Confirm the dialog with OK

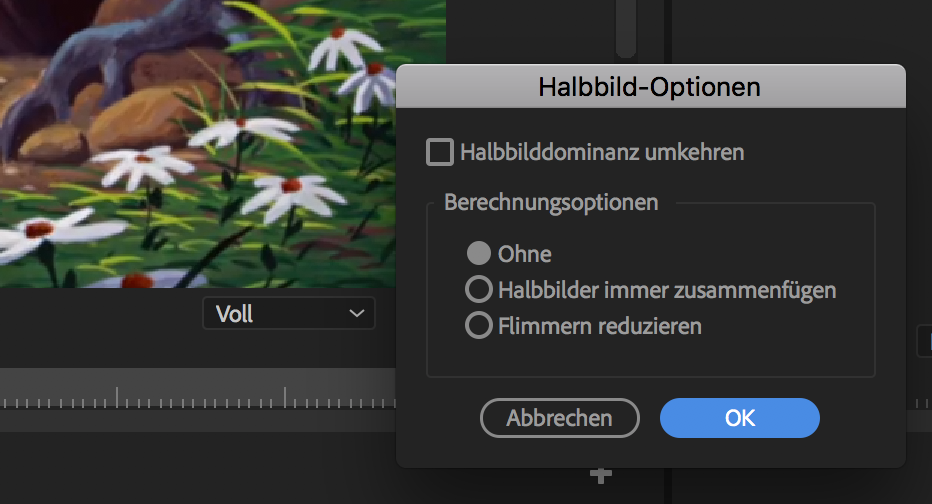tap(739, 418)
